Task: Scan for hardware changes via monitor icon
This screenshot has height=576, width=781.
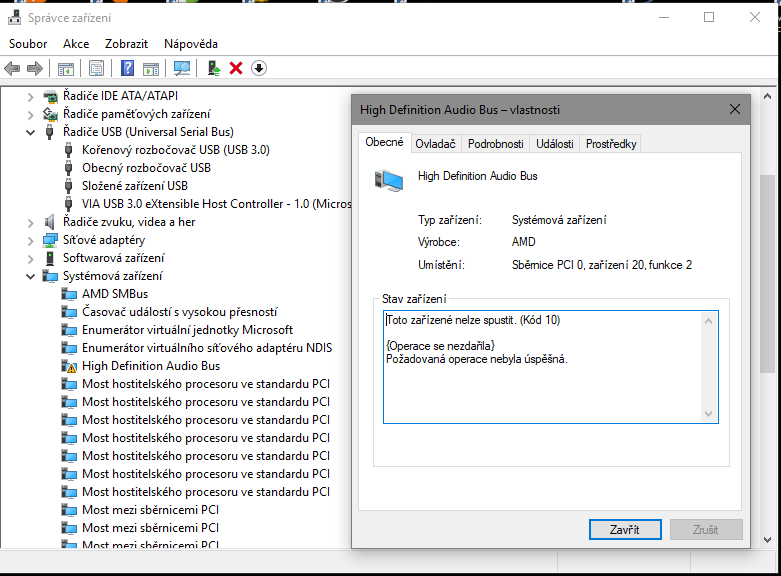Action: tap(182, 68)
